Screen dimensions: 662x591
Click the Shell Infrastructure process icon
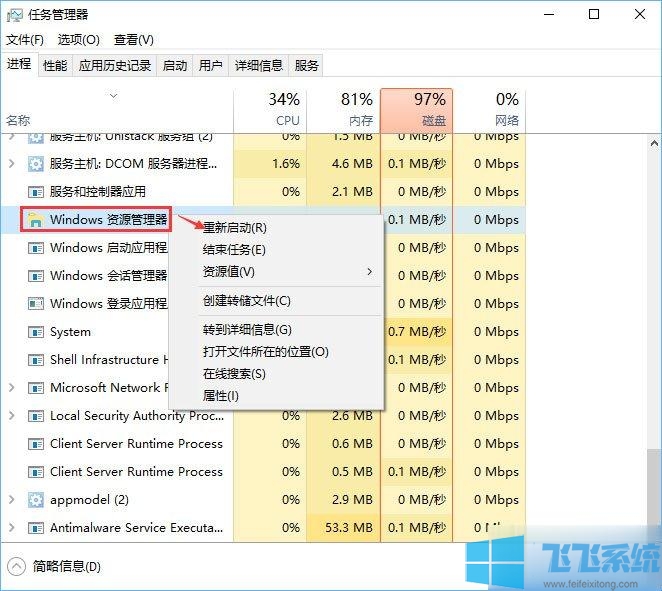tap(35, 360)
